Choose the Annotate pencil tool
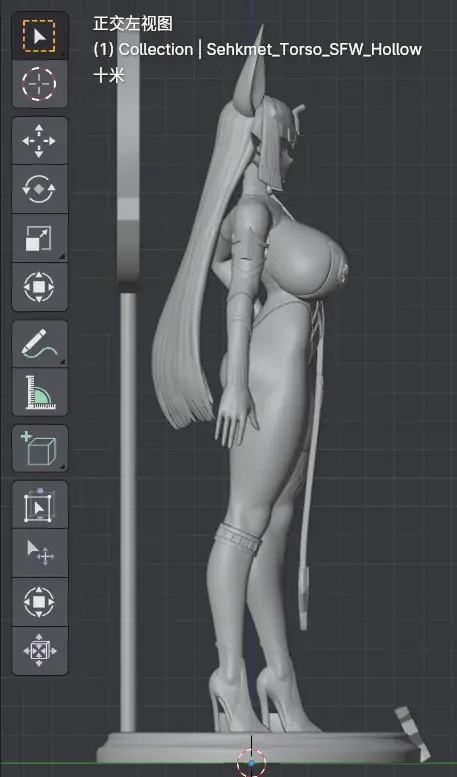Viewport: 457px width, 777px height. point(39,343)
